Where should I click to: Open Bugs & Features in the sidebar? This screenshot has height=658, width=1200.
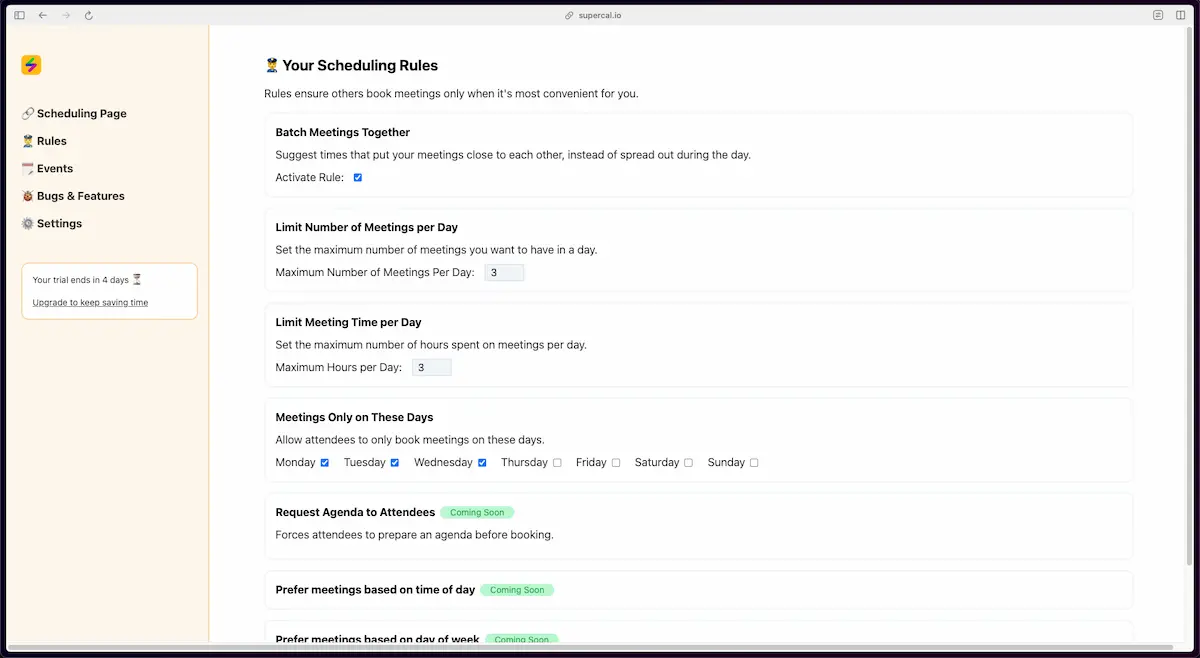(x=73, y=196)
